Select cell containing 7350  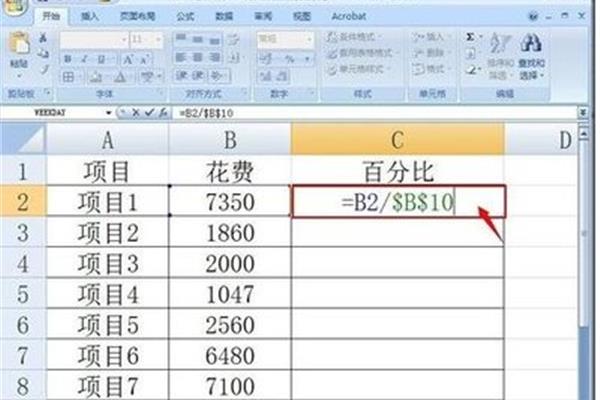click(230, 201)
